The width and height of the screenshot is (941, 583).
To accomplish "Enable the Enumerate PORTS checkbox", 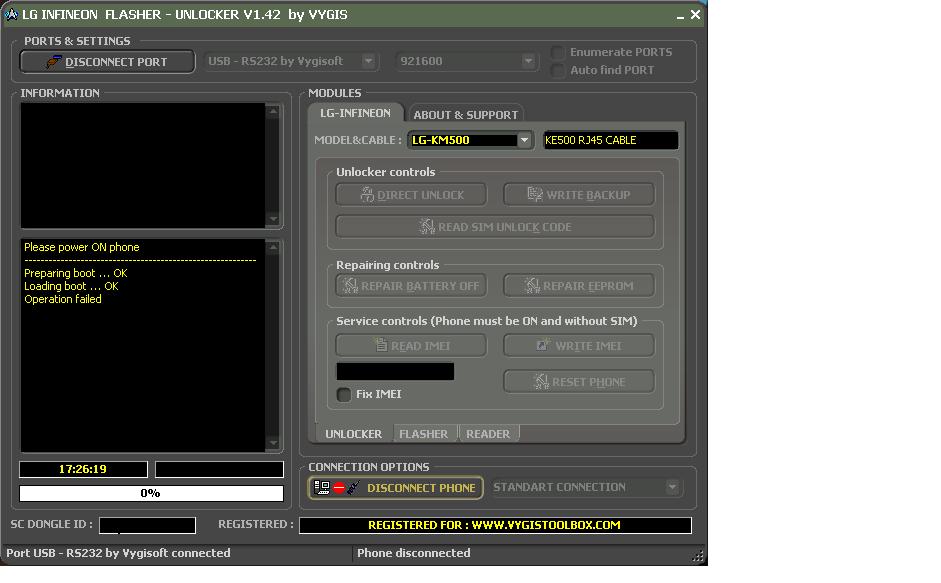I will (x=558, y=52).
